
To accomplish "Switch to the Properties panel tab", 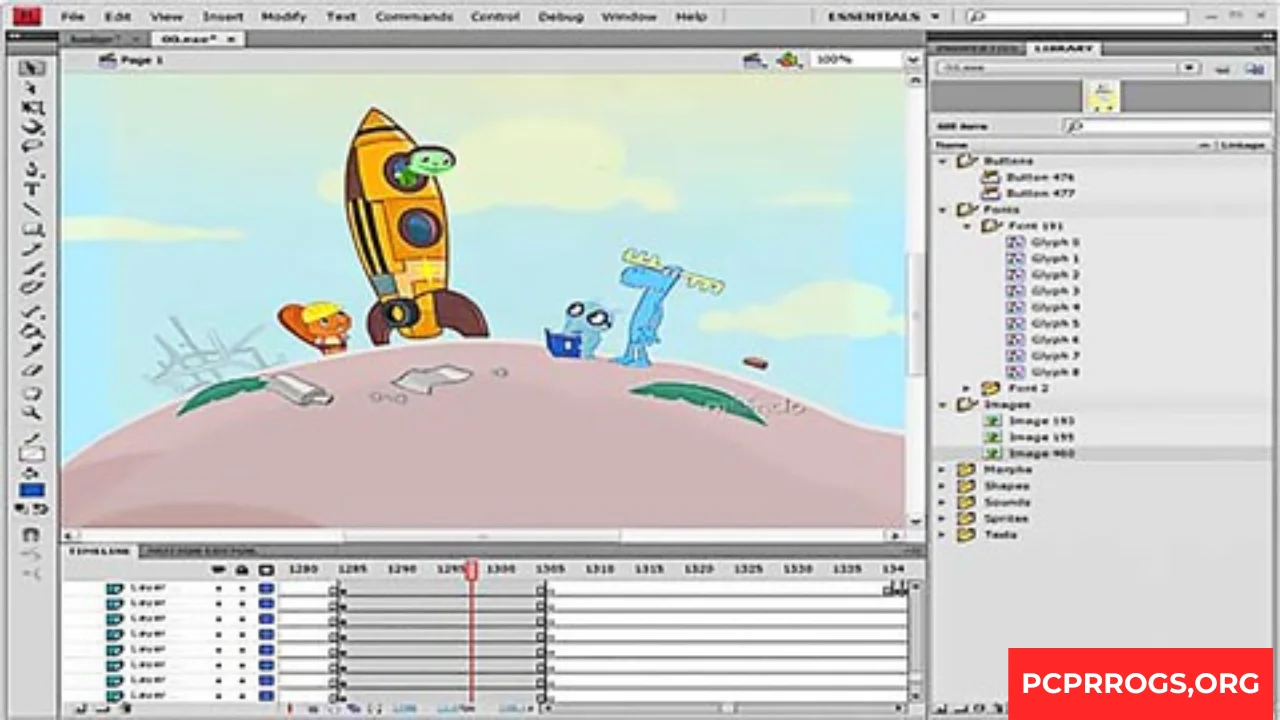I will tap(978, 49).
